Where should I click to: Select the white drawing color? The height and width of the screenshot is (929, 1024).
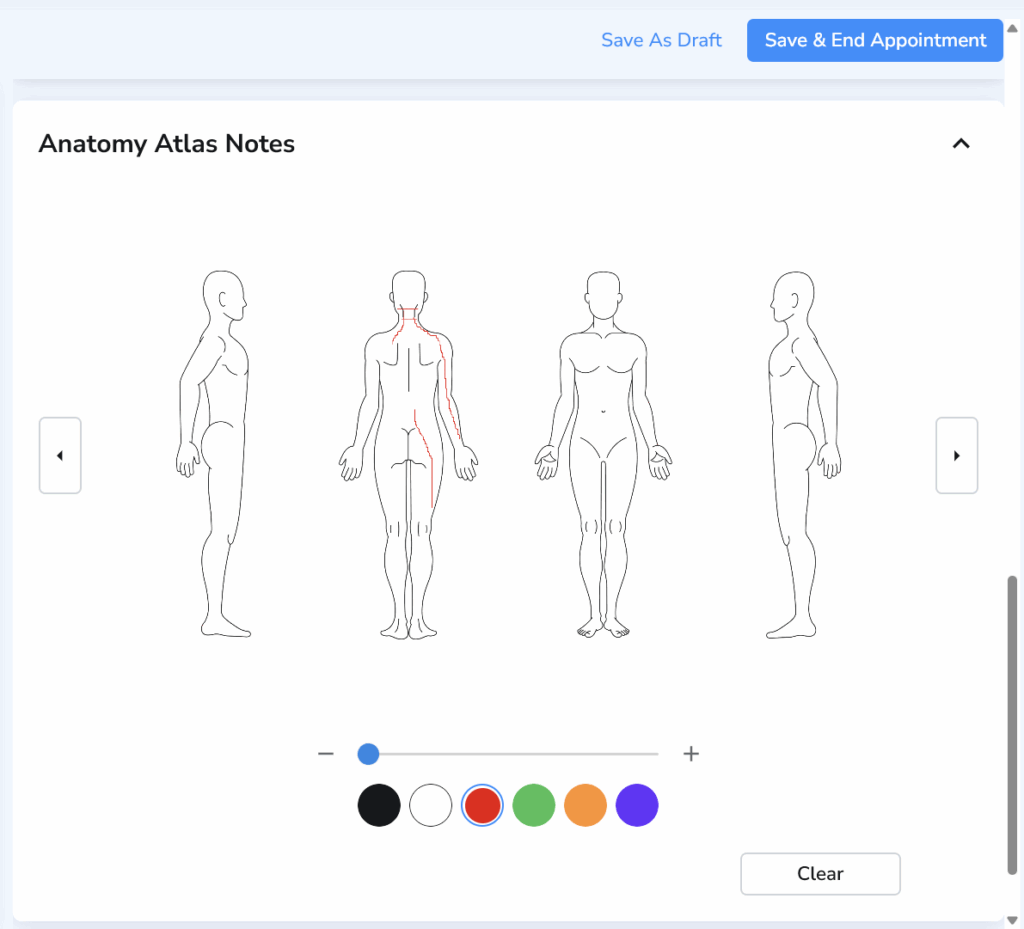tap(430, 805)
